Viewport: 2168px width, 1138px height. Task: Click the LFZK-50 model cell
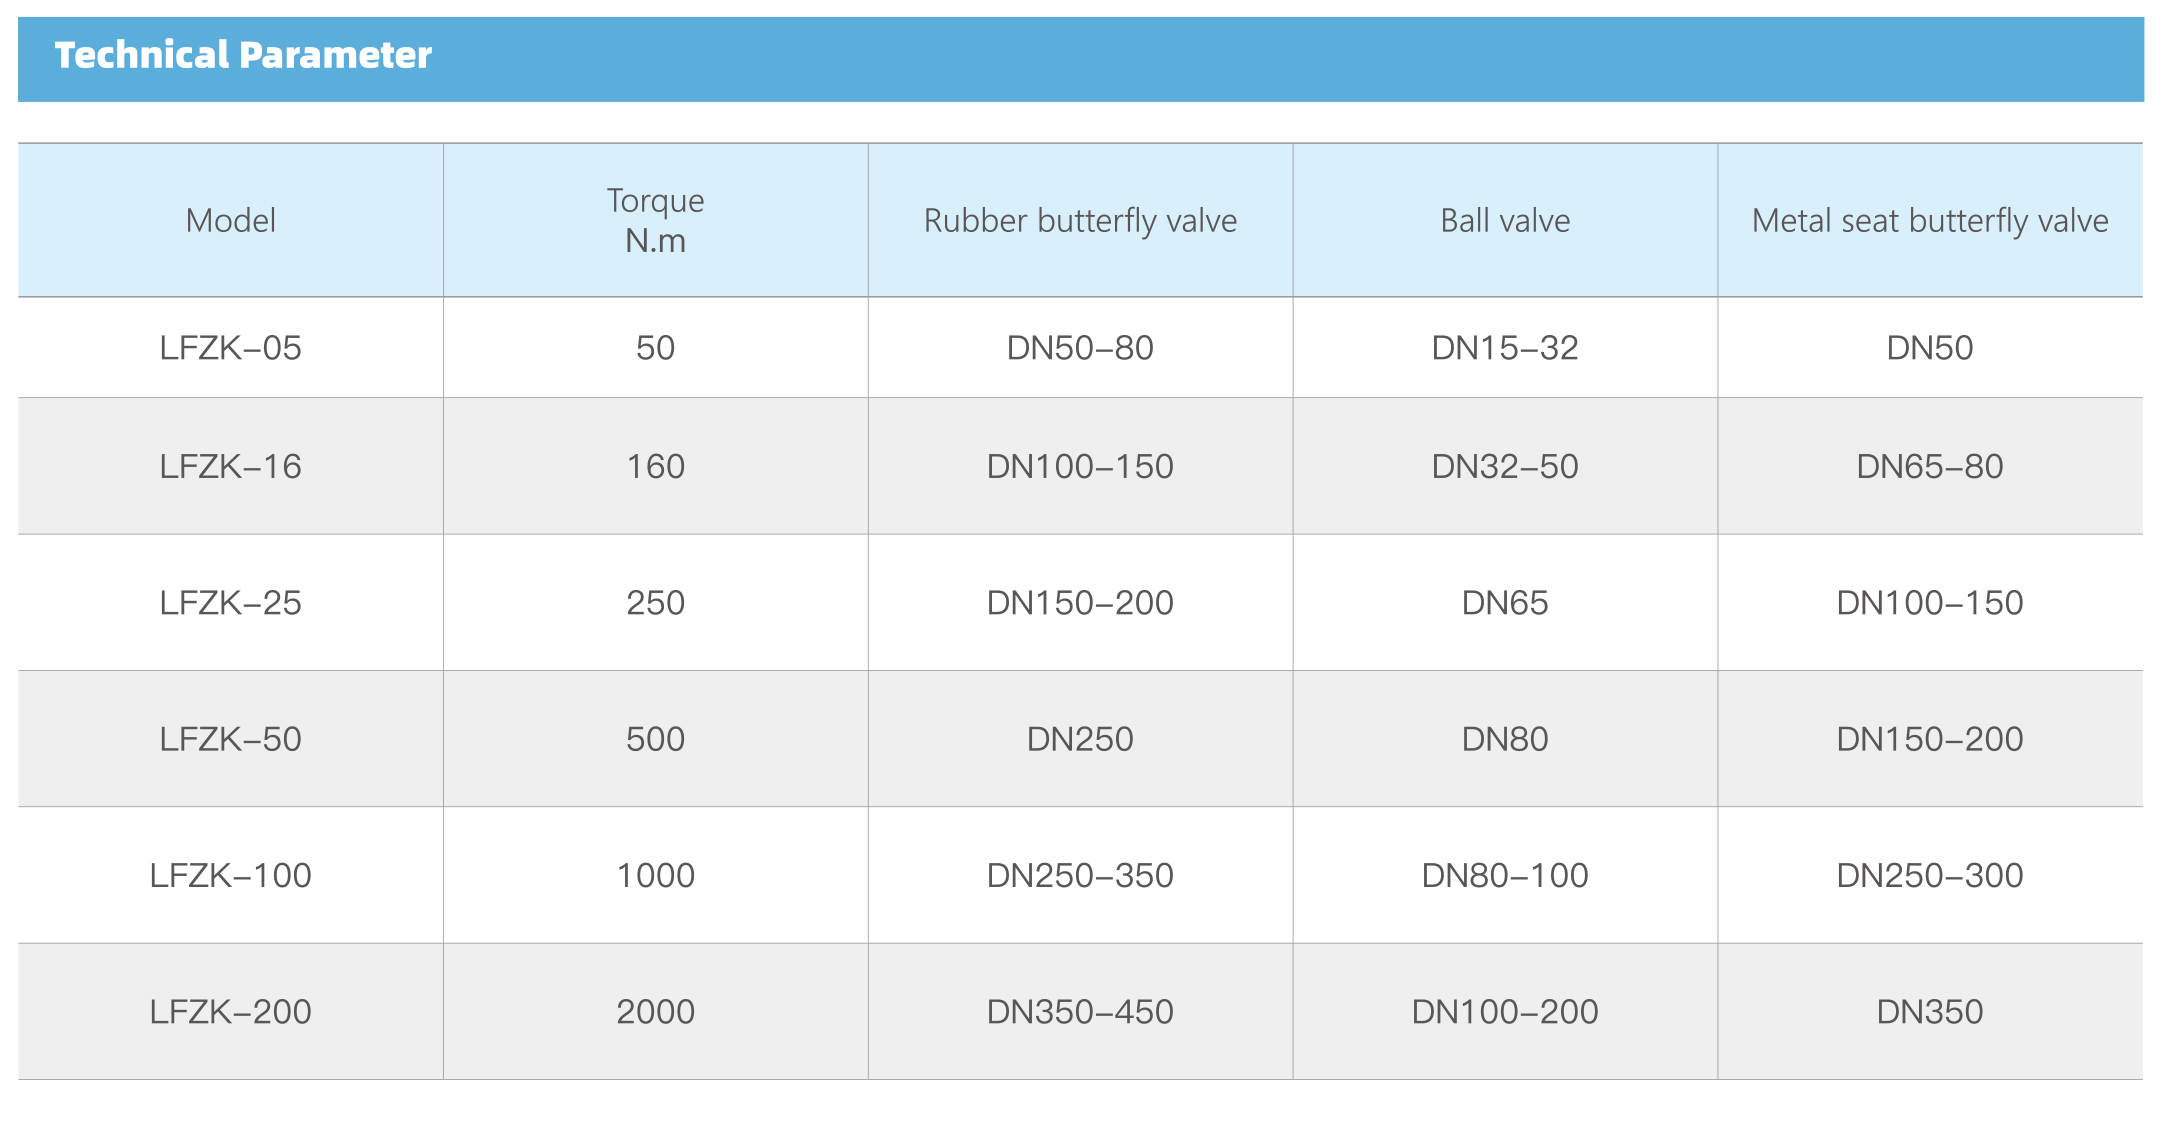(231, 739)
